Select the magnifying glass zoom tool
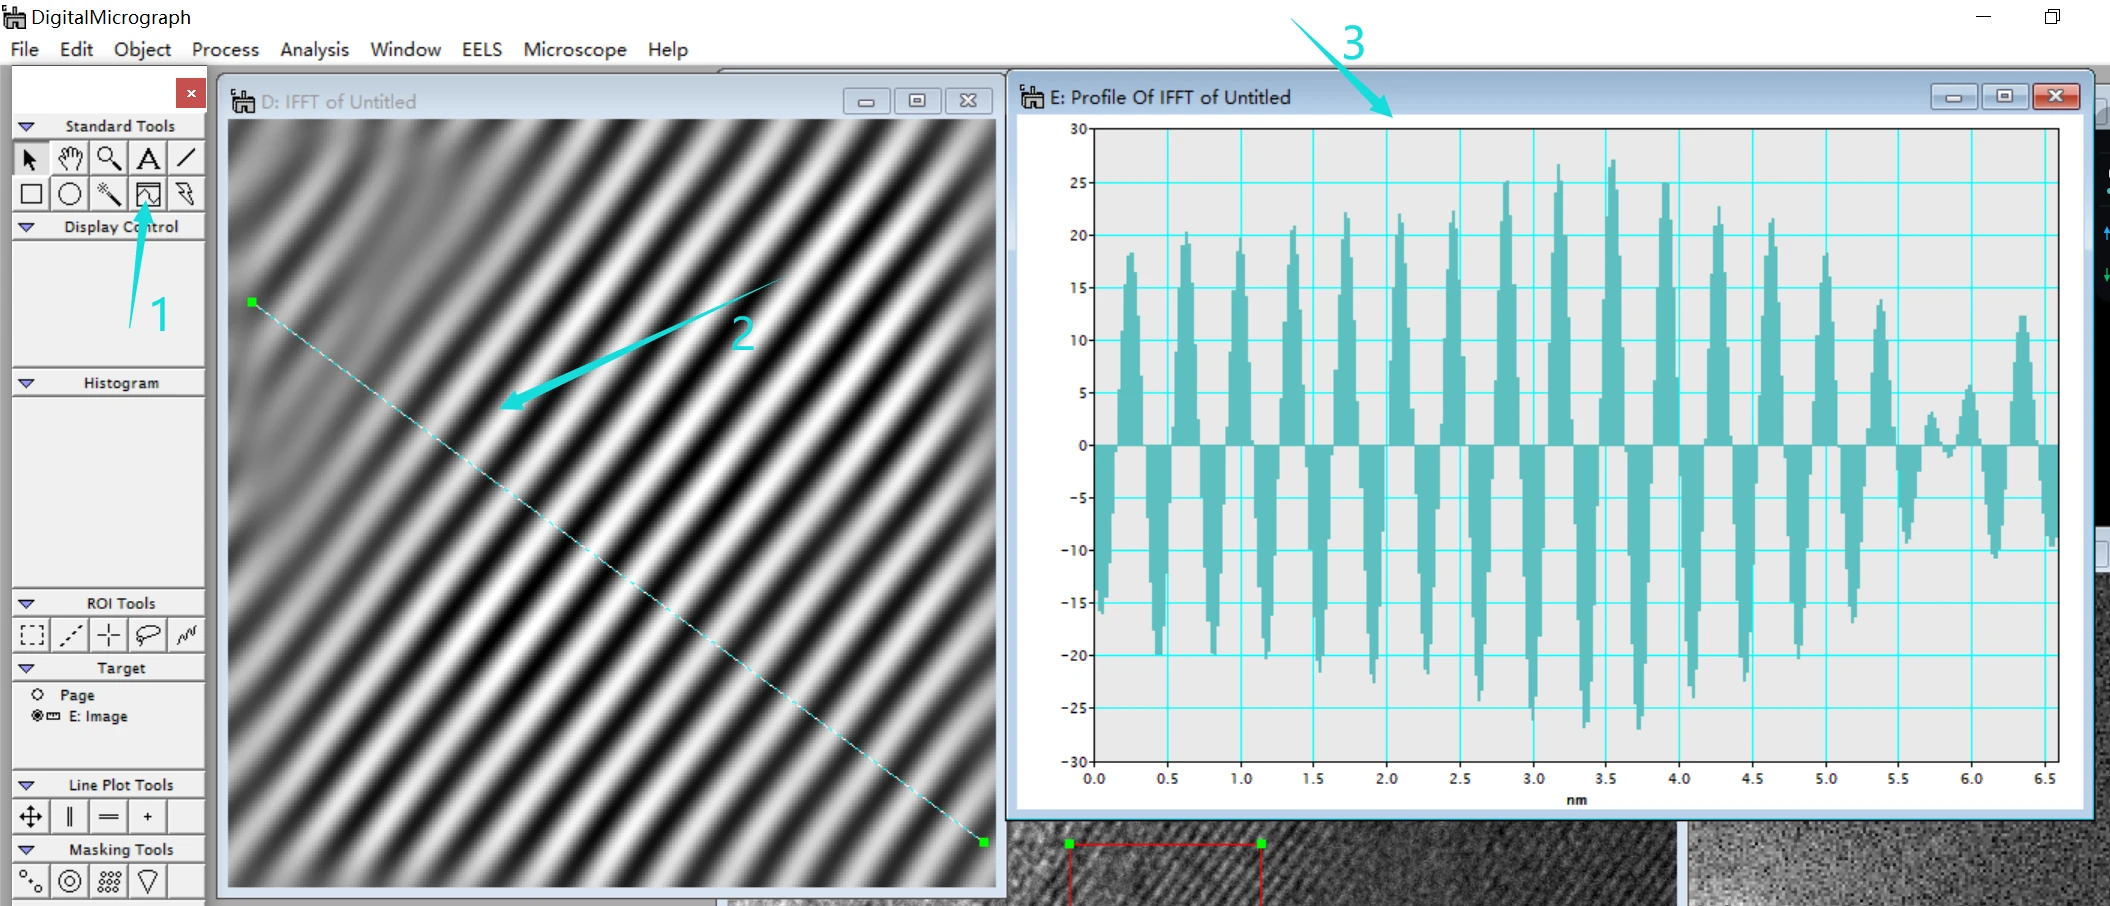Screen dimensions: 2110x906 coord(109,158)
